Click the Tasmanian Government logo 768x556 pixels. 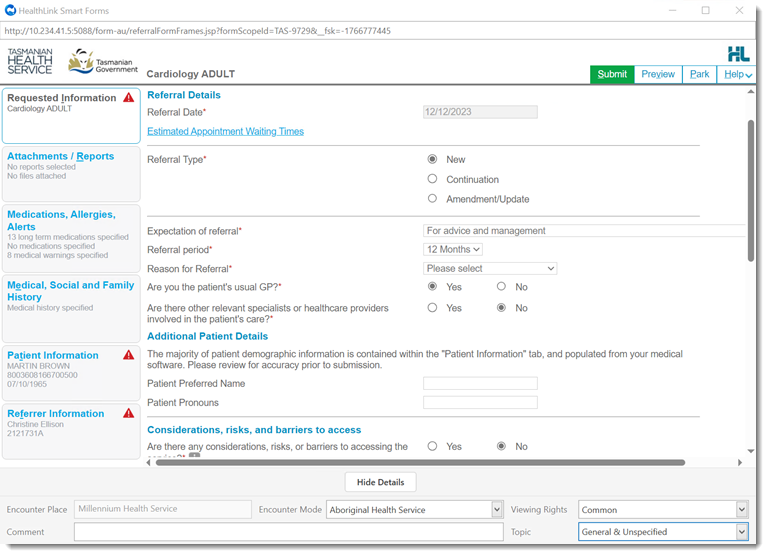pyautogui.click(x=103, y=61)
